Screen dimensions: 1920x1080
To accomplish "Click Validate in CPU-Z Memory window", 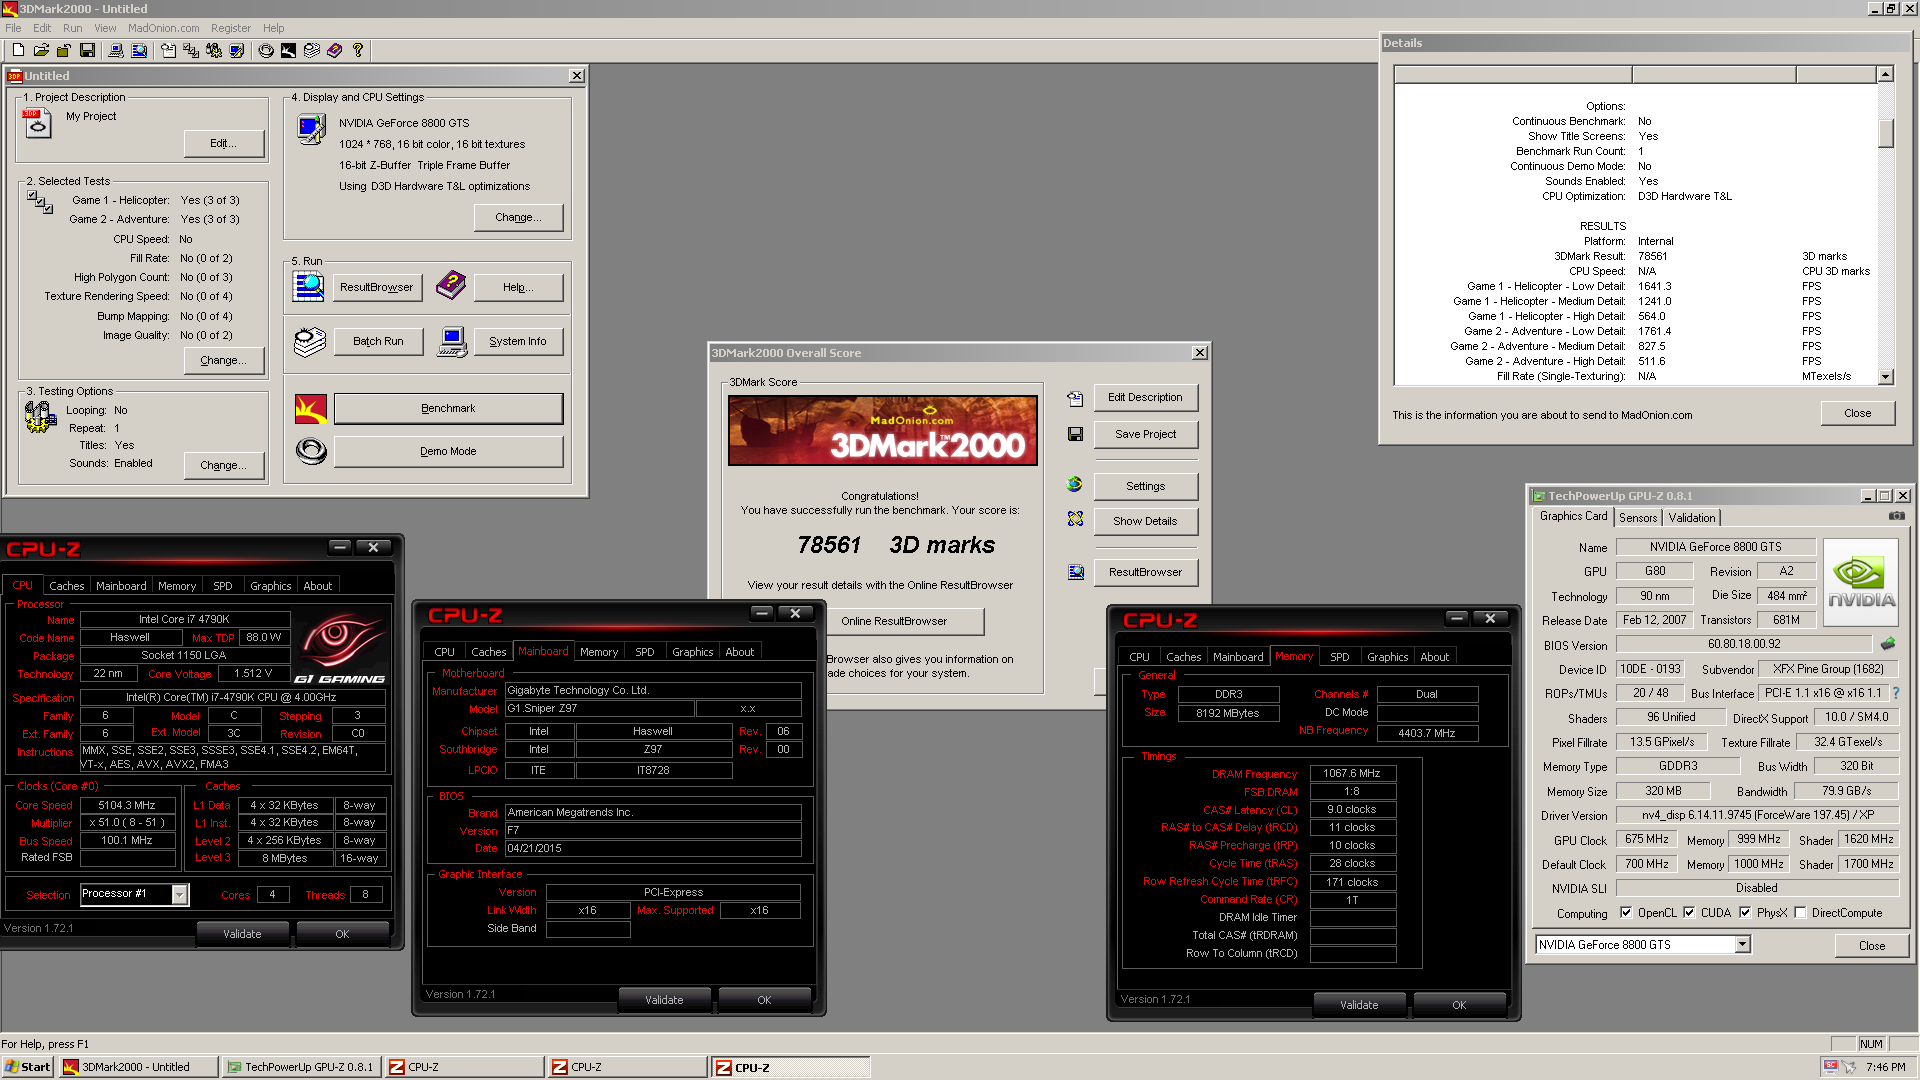I will point(1359,1005).
